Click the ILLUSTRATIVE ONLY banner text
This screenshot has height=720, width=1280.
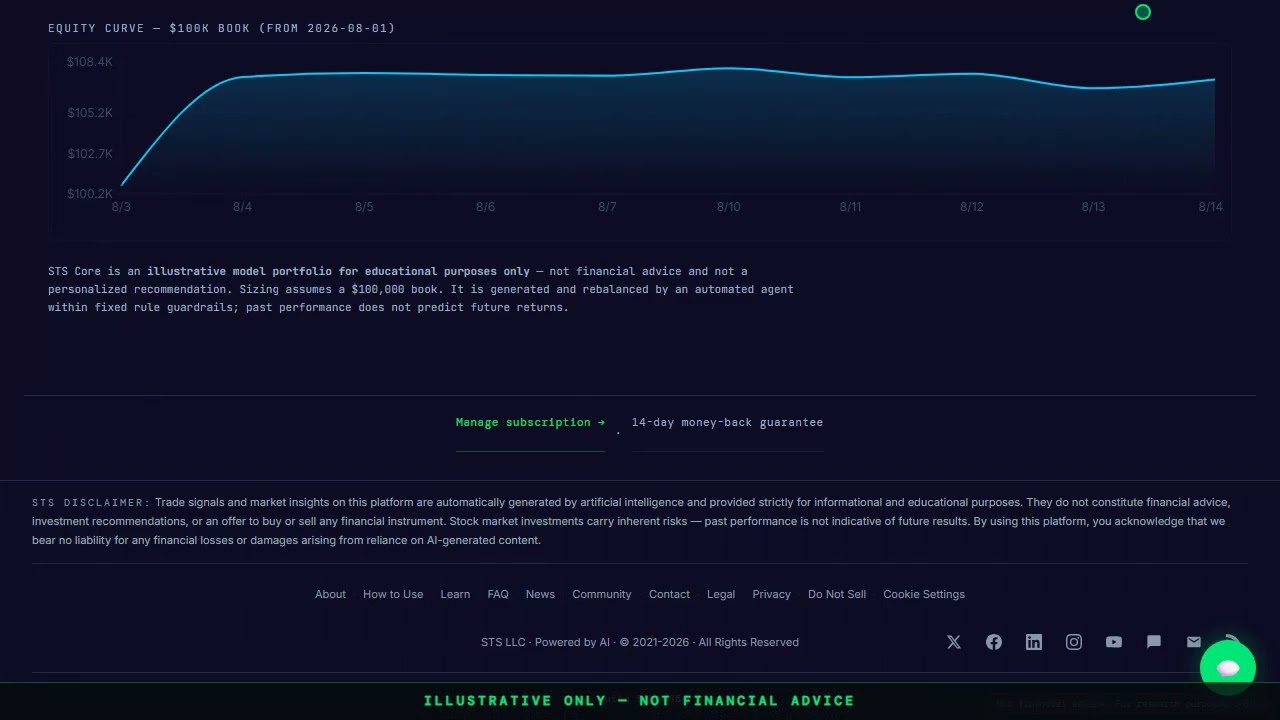pyautogui.click(x=639, y=701)
